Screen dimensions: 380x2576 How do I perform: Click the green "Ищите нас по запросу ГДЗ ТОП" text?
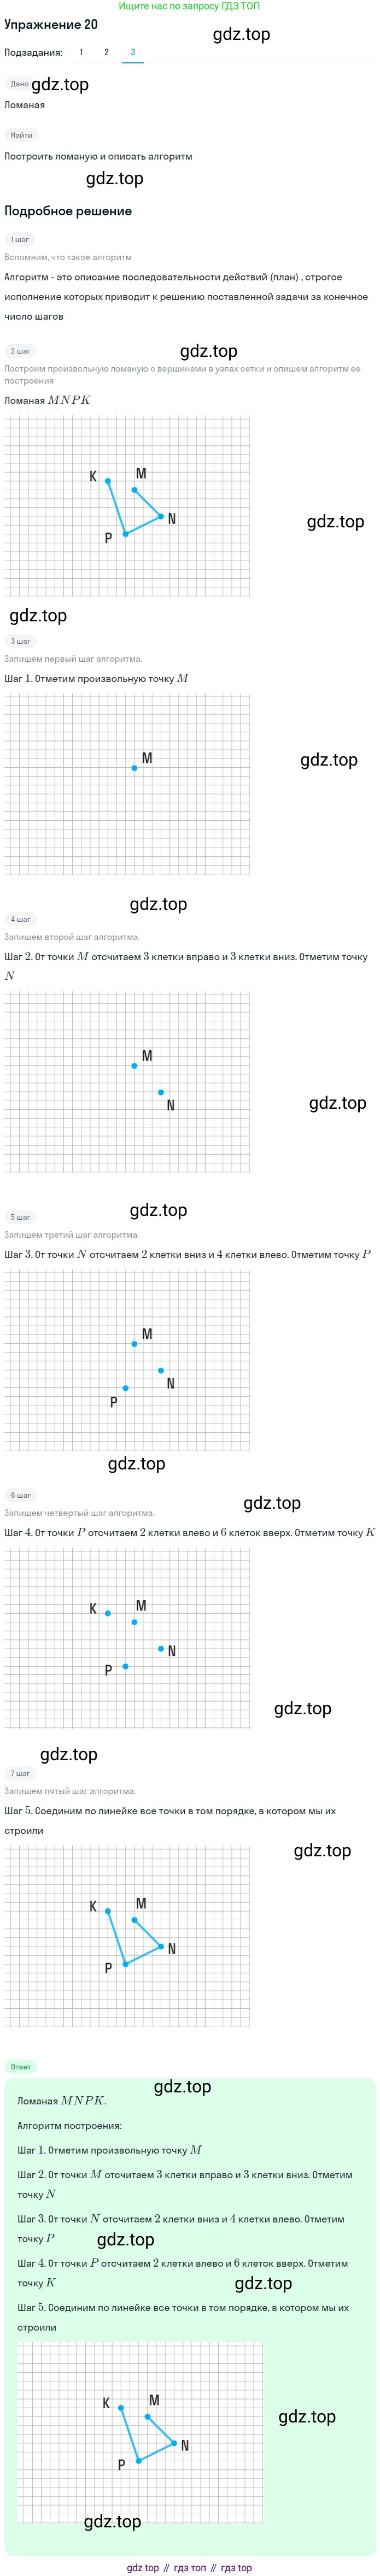[189, 6]
